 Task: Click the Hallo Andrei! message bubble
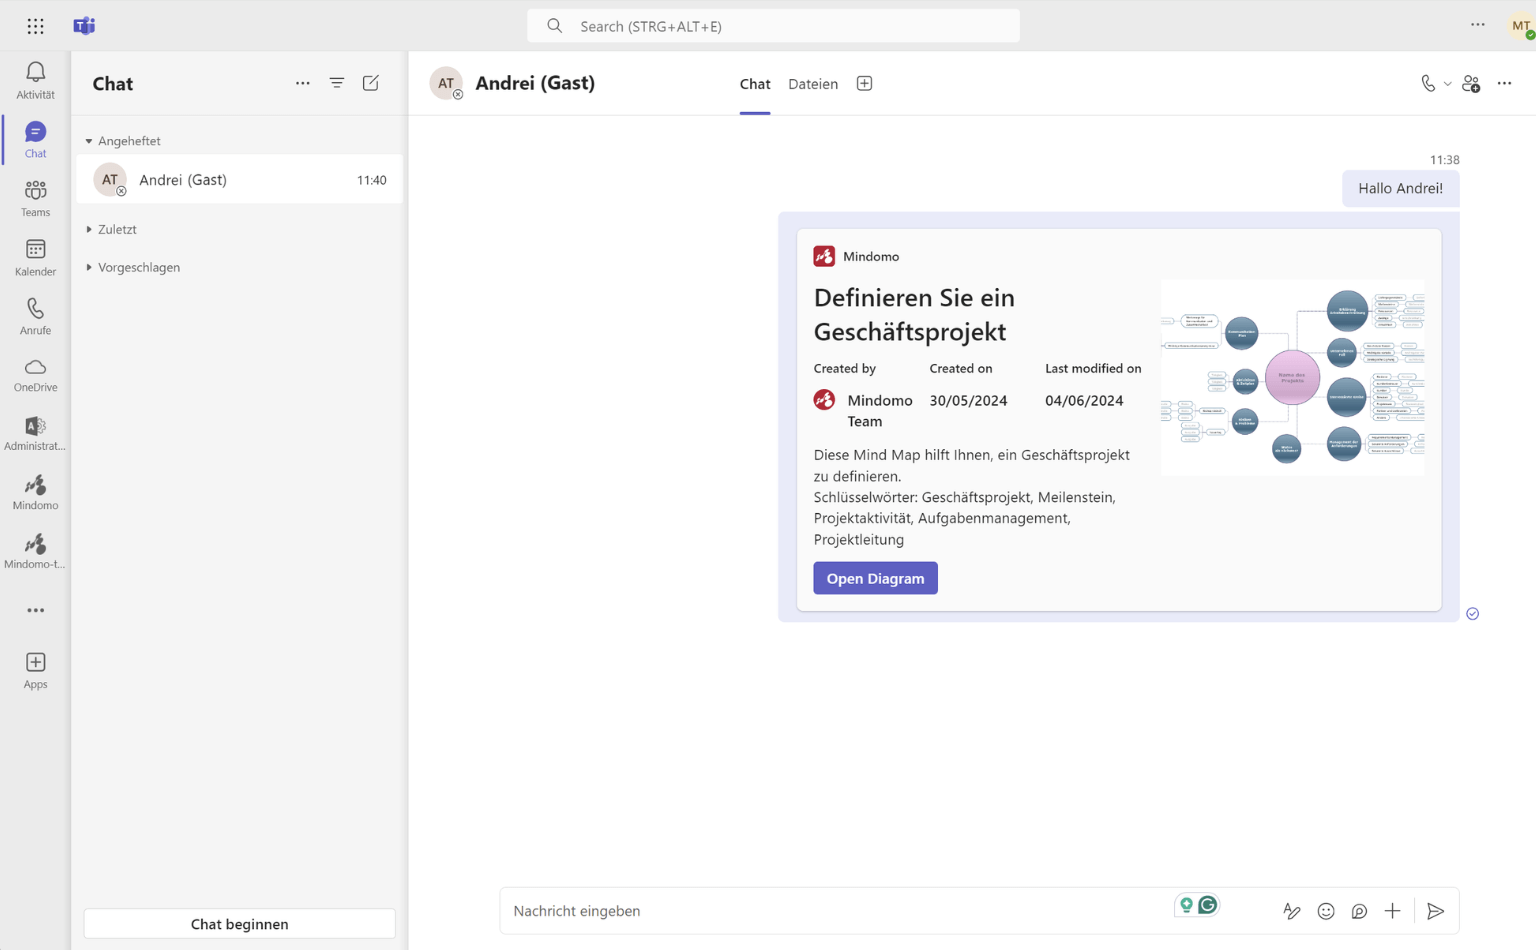coord(1400,188)
